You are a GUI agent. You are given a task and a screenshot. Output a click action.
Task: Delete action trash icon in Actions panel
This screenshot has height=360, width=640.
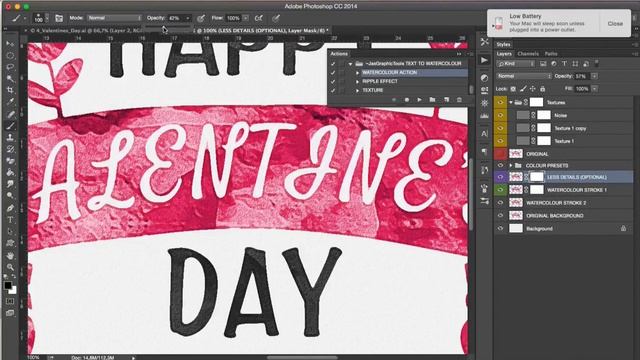[459, 100]
